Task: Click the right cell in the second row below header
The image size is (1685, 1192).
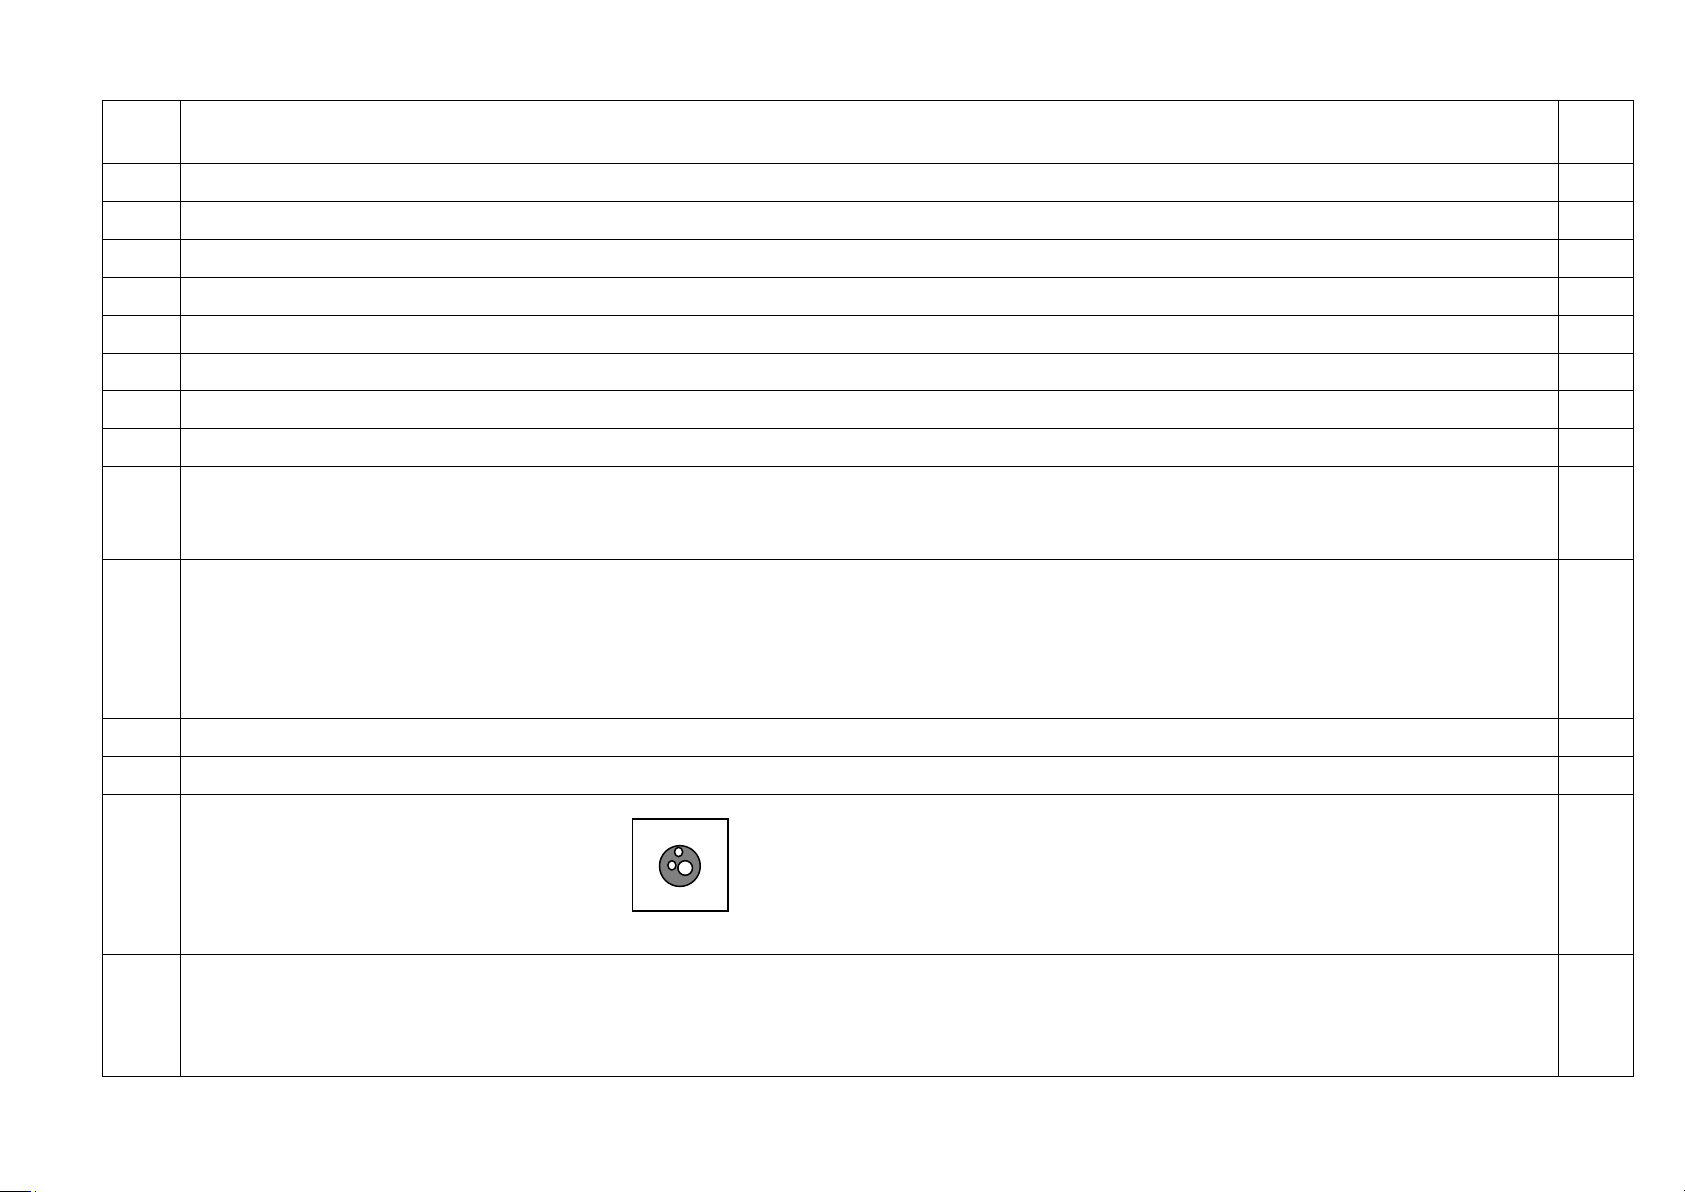Action: click(1595, 220)
